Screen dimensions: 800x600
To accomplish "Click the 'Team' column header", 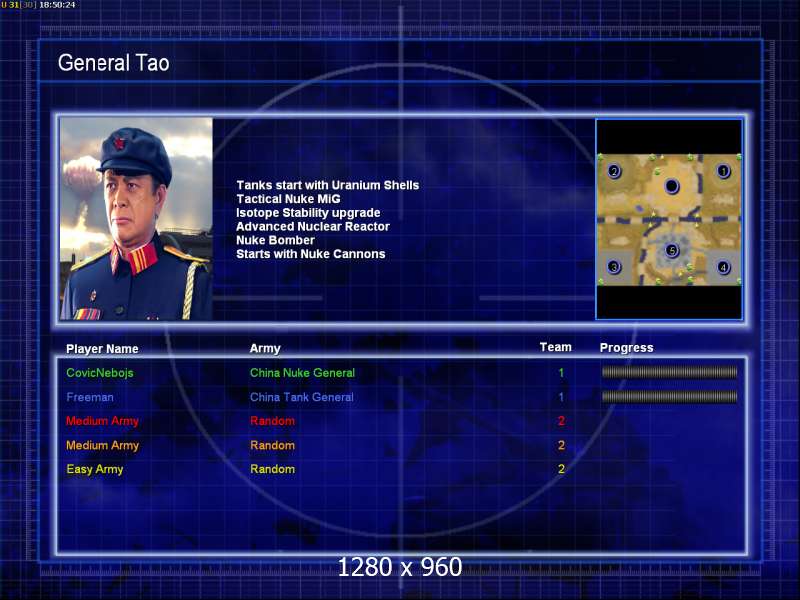I will (x=556, y=347).
